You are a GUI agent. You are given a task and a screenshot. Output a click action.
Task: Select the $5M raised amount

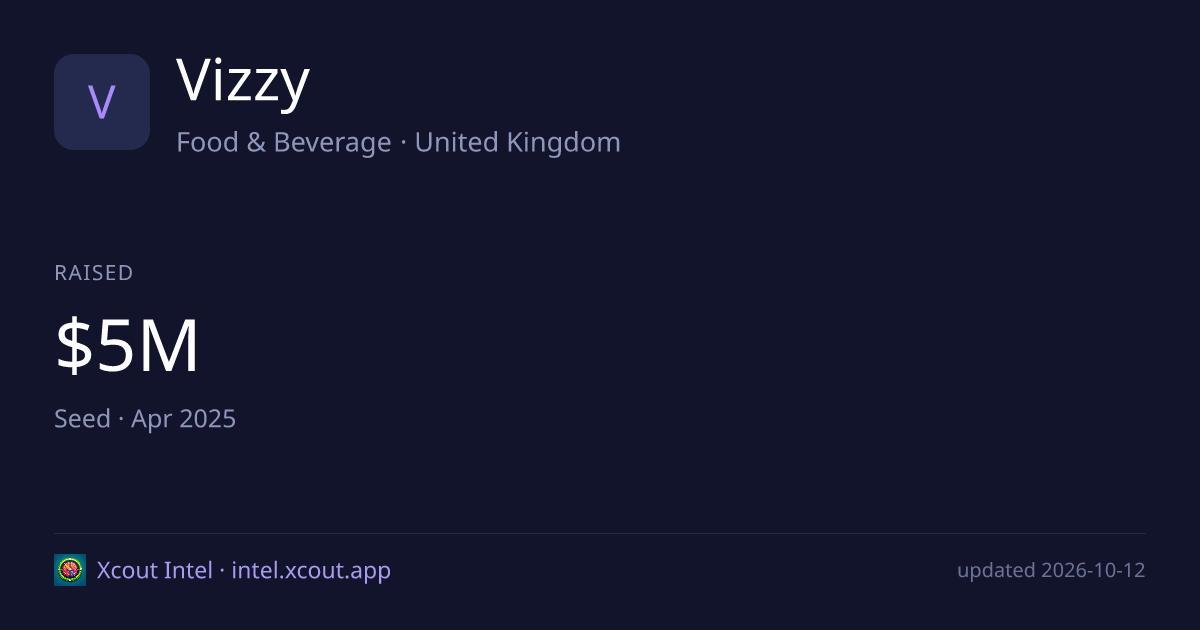point(127,347)
